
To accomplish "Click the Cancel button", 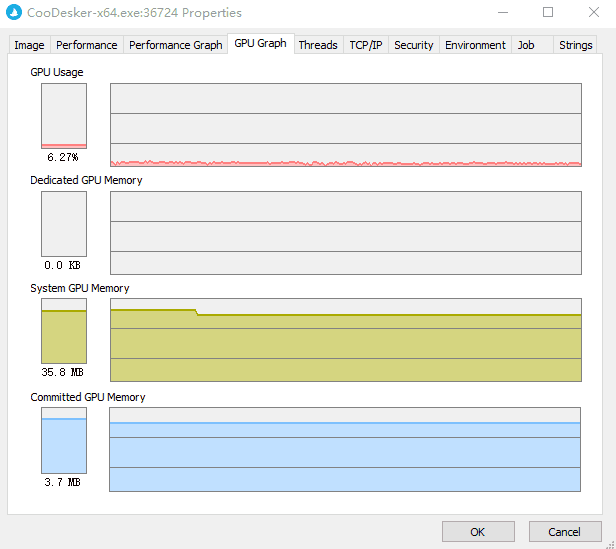I will point(565,531).
